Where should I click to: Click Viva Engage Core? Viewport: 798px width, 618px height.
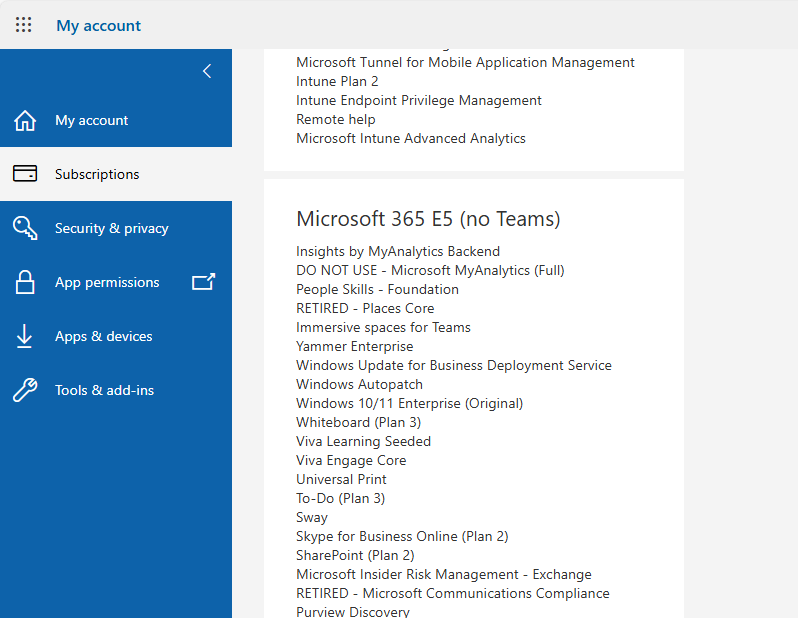351,460
